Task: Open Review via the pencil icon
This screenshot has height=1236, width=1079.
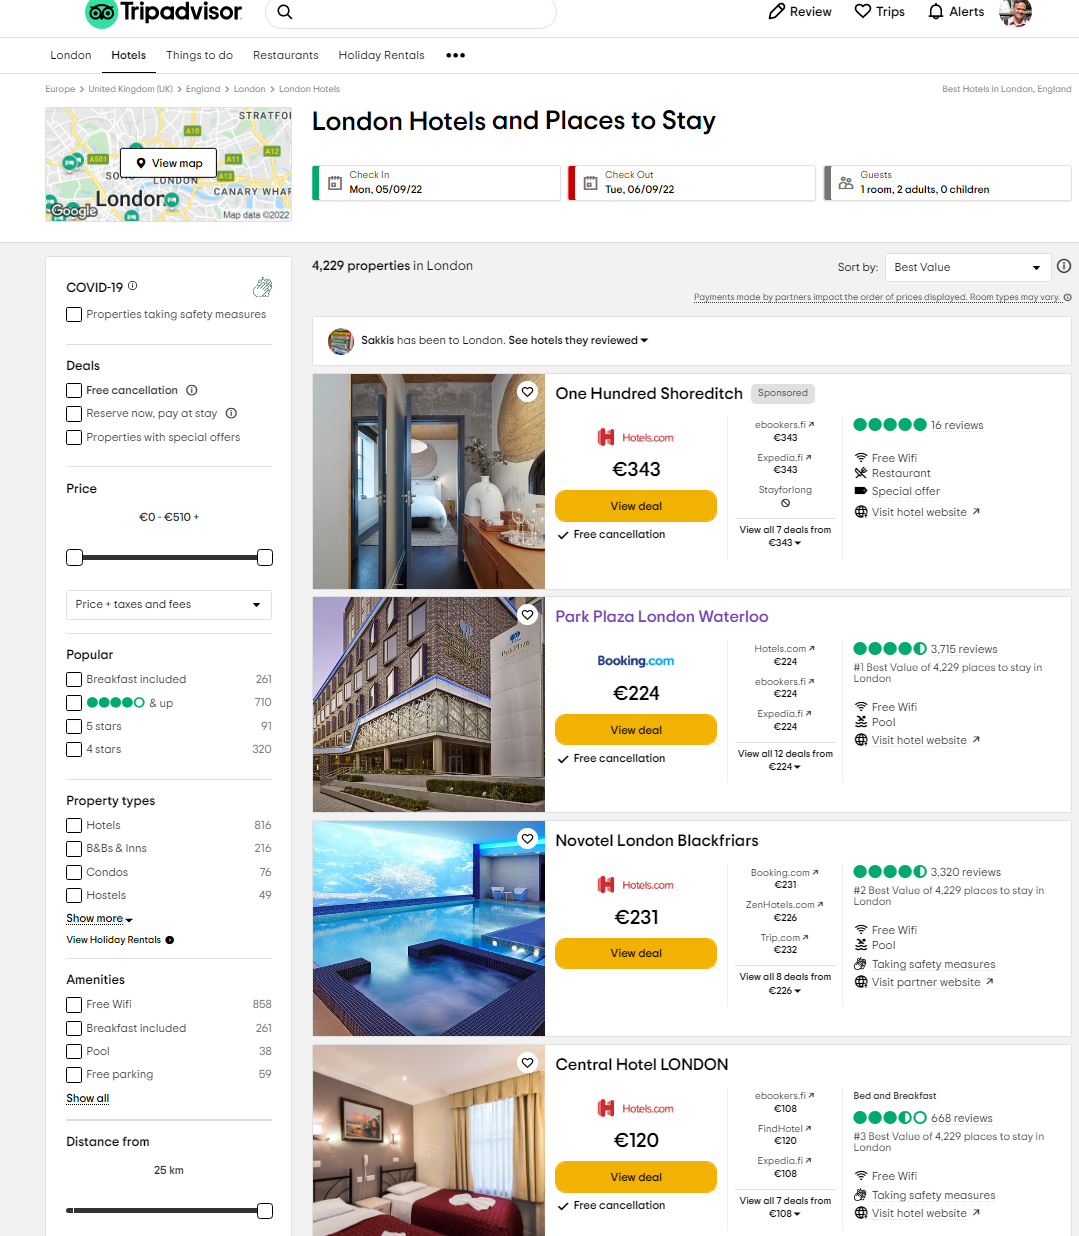Action: coord(777,11)
